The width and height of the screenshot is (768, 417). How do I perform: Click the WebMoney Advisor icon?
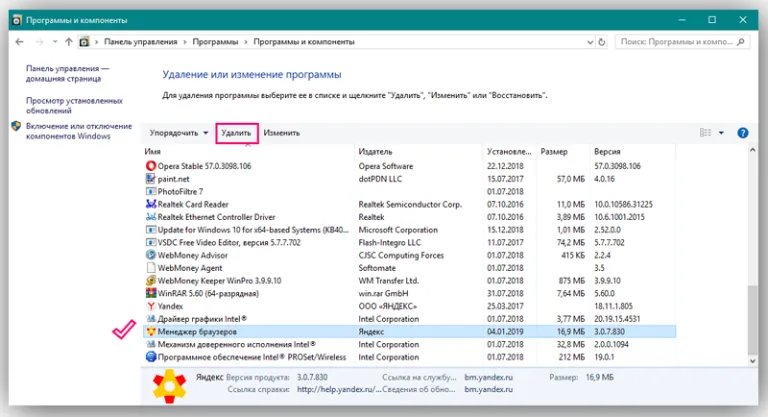pos(151,255)
